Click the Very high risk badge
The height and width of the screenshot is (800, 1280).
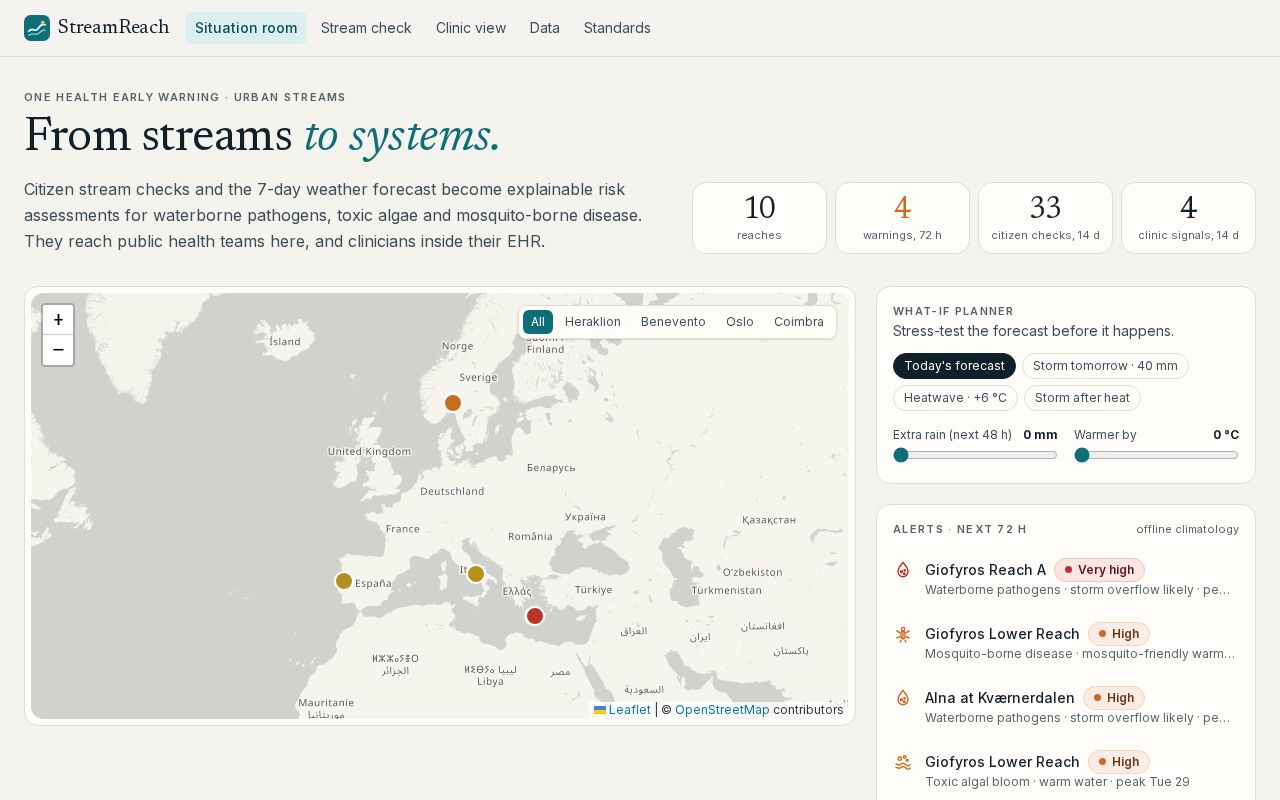pos(1099,570)
